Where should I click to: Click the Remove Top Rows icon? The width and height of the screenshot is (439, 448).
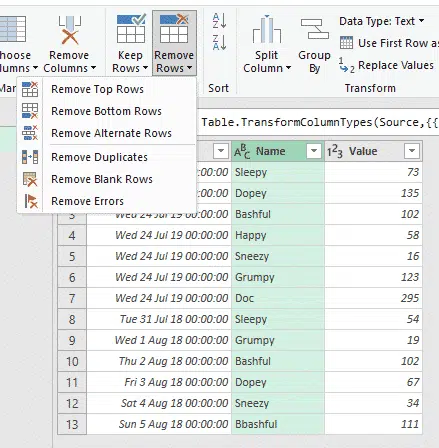coord(30,89)
